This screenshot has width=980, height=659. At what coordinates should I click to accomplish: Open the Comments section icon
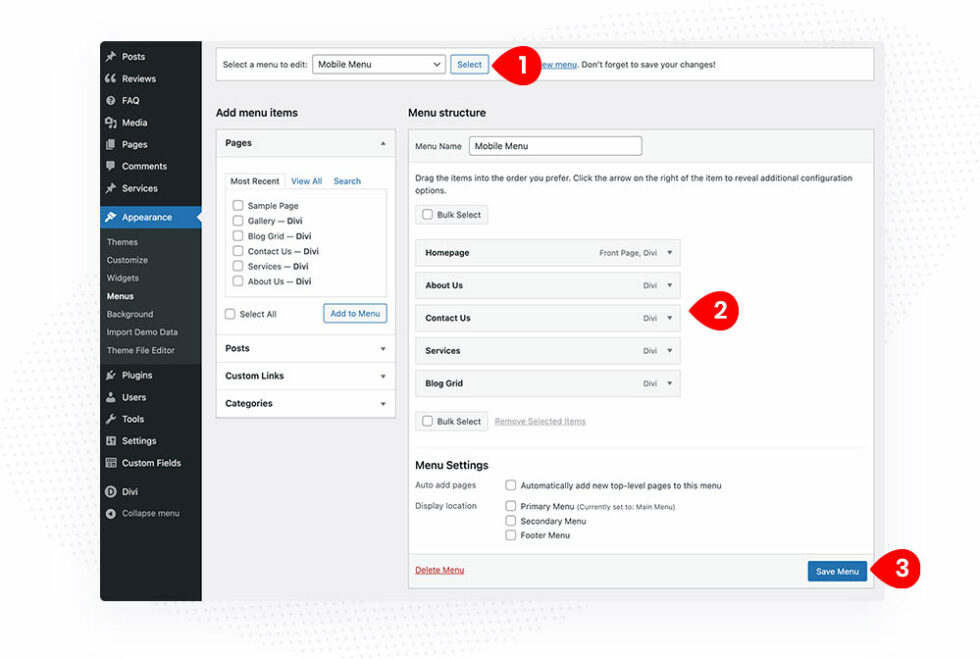click(112, 166)
